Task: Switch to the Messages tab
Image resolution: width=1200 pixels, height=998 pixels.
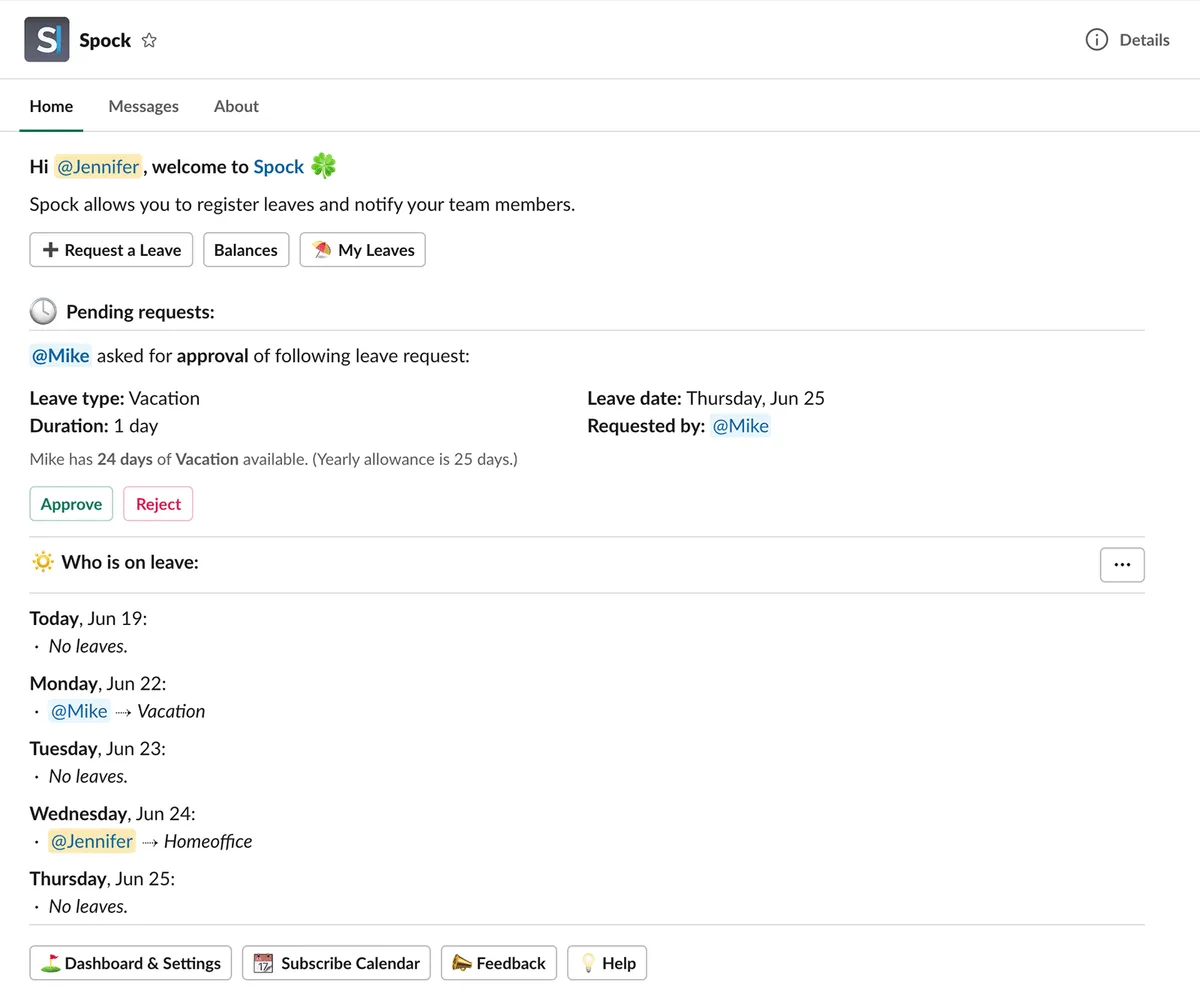Action: [143, 106]
